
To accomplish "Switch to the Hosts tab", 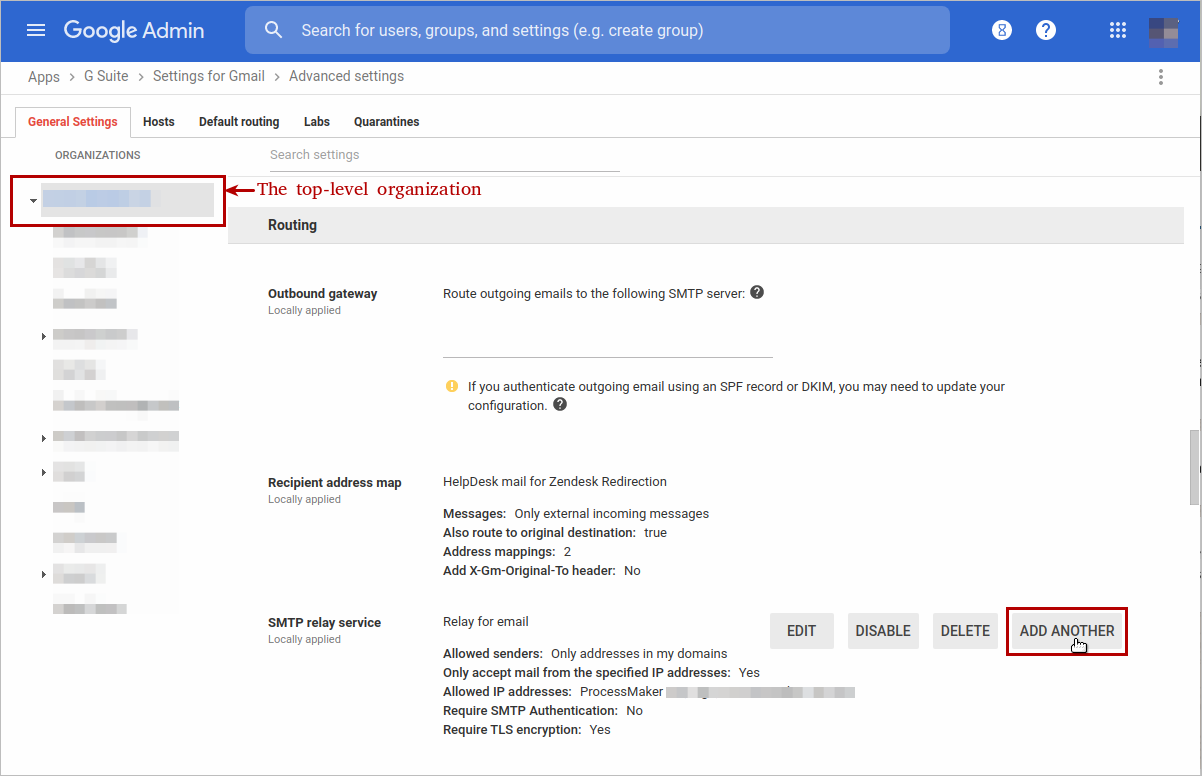I will 158,122.
